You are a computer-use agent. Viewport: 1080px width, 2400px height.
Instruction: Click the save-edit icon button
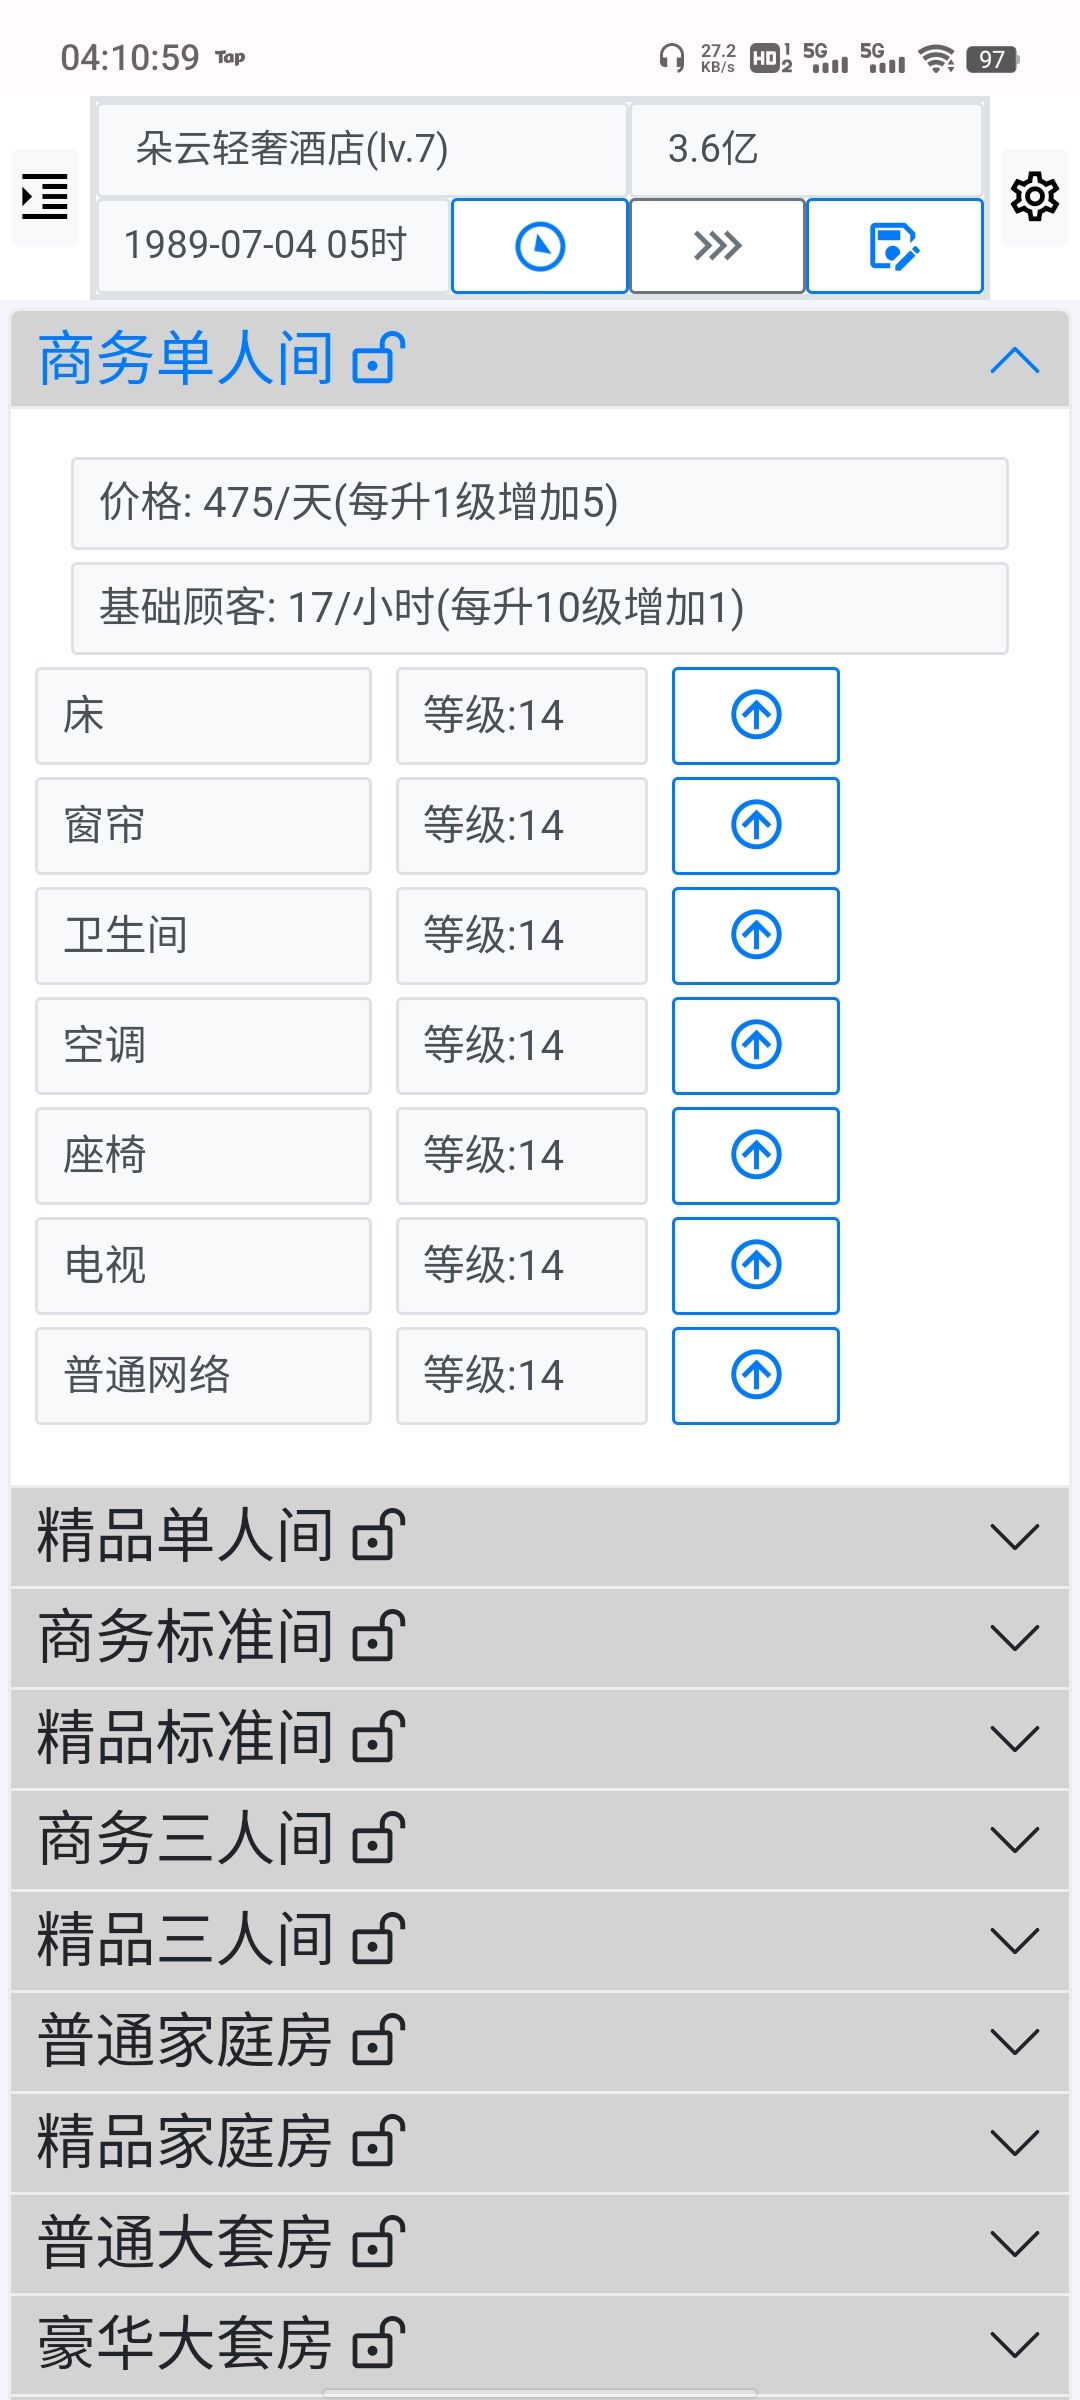click(894, 246)
